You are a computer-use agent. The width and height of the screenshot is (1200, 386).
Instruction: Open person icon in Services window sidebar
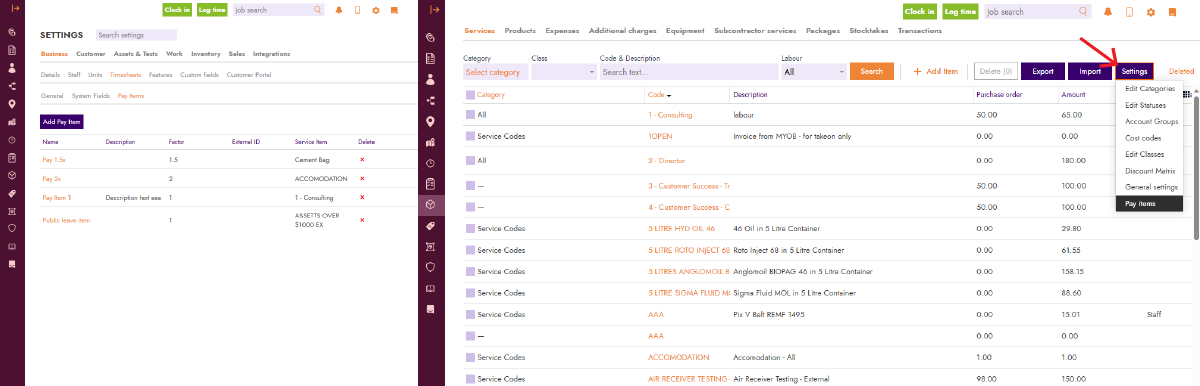click(x=430, y=79)
